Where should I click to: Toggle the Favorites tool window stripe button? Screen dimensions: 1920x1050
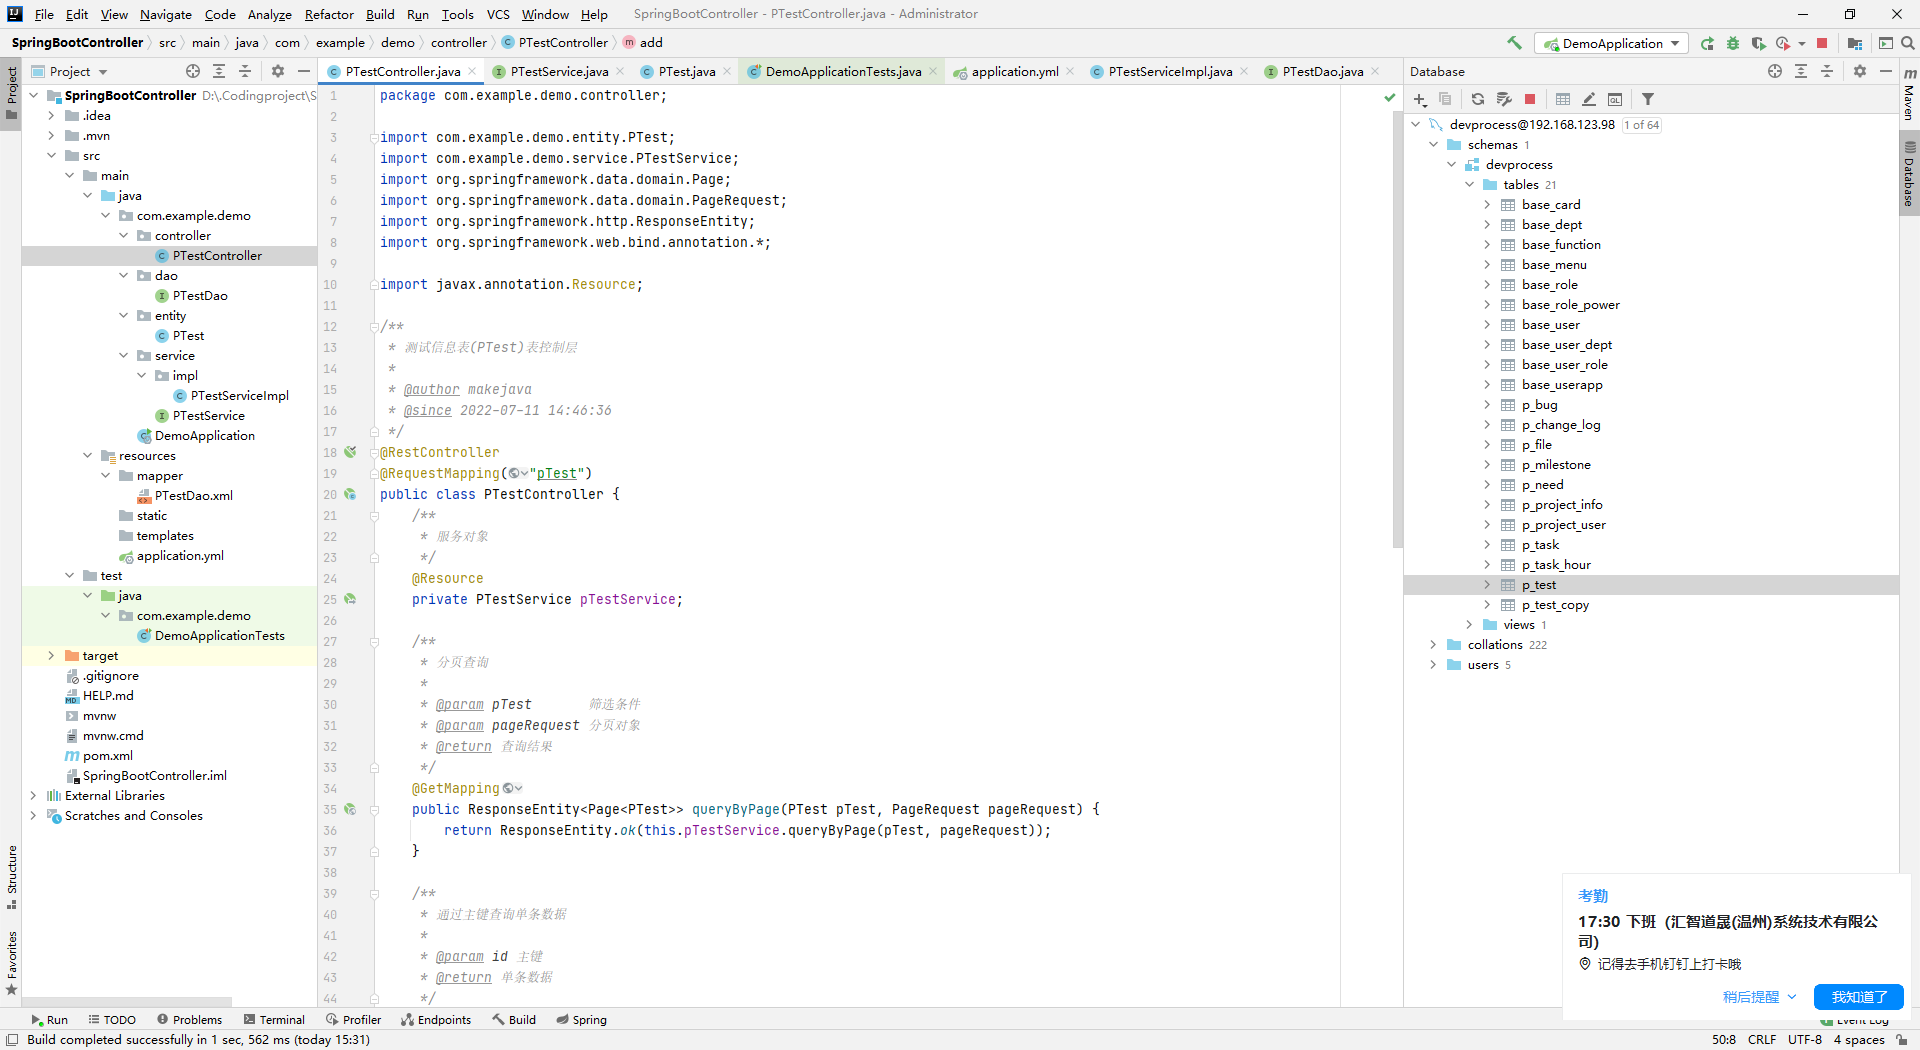(x=11, y=962)
